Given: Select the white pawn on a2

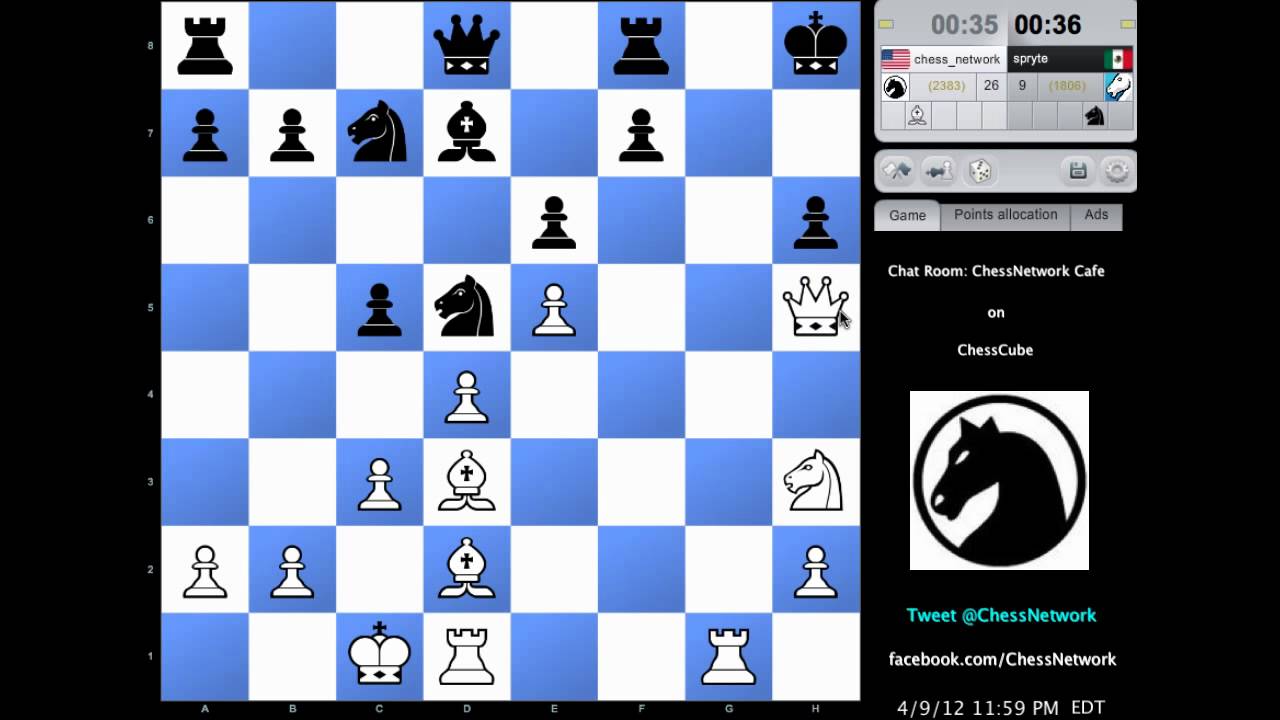Looking at the screenshot, I should 205,571.
